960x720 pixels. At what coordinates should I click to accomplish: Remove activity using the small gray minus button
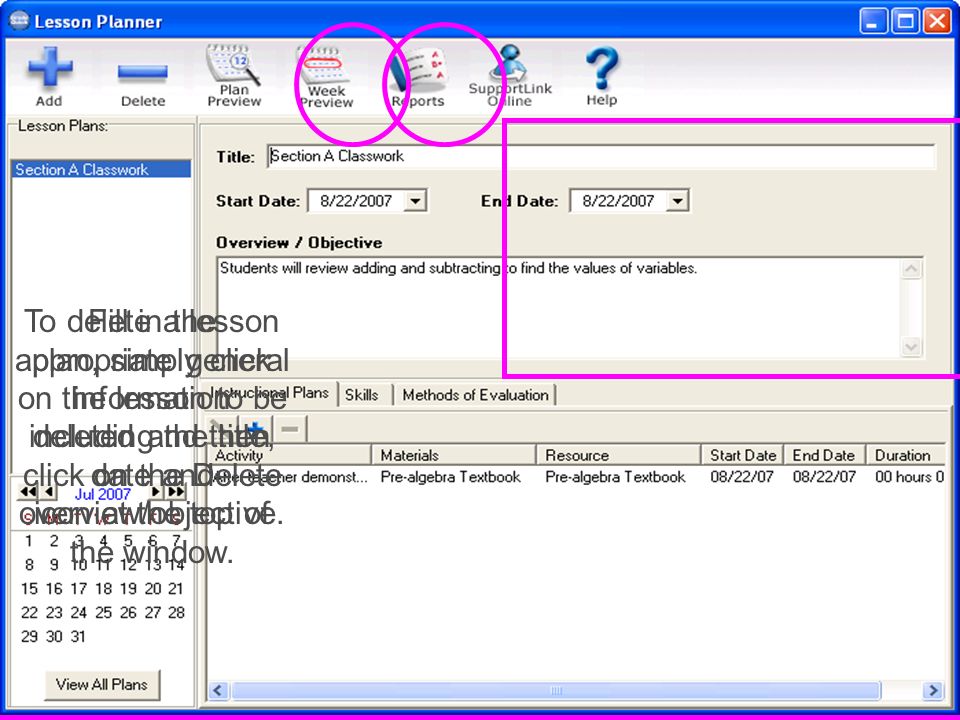pyautogui.click(x=290, y=429)
